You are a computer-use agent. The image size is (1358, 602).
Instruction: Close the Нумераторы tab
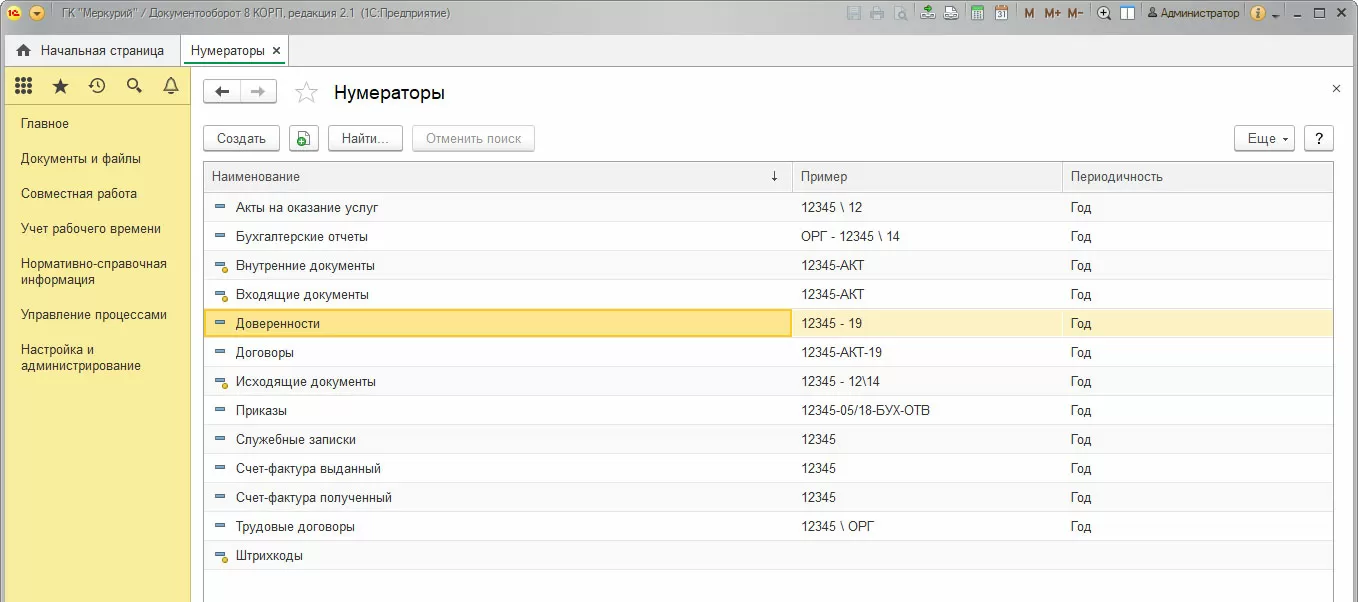click(x=277, y=50)
